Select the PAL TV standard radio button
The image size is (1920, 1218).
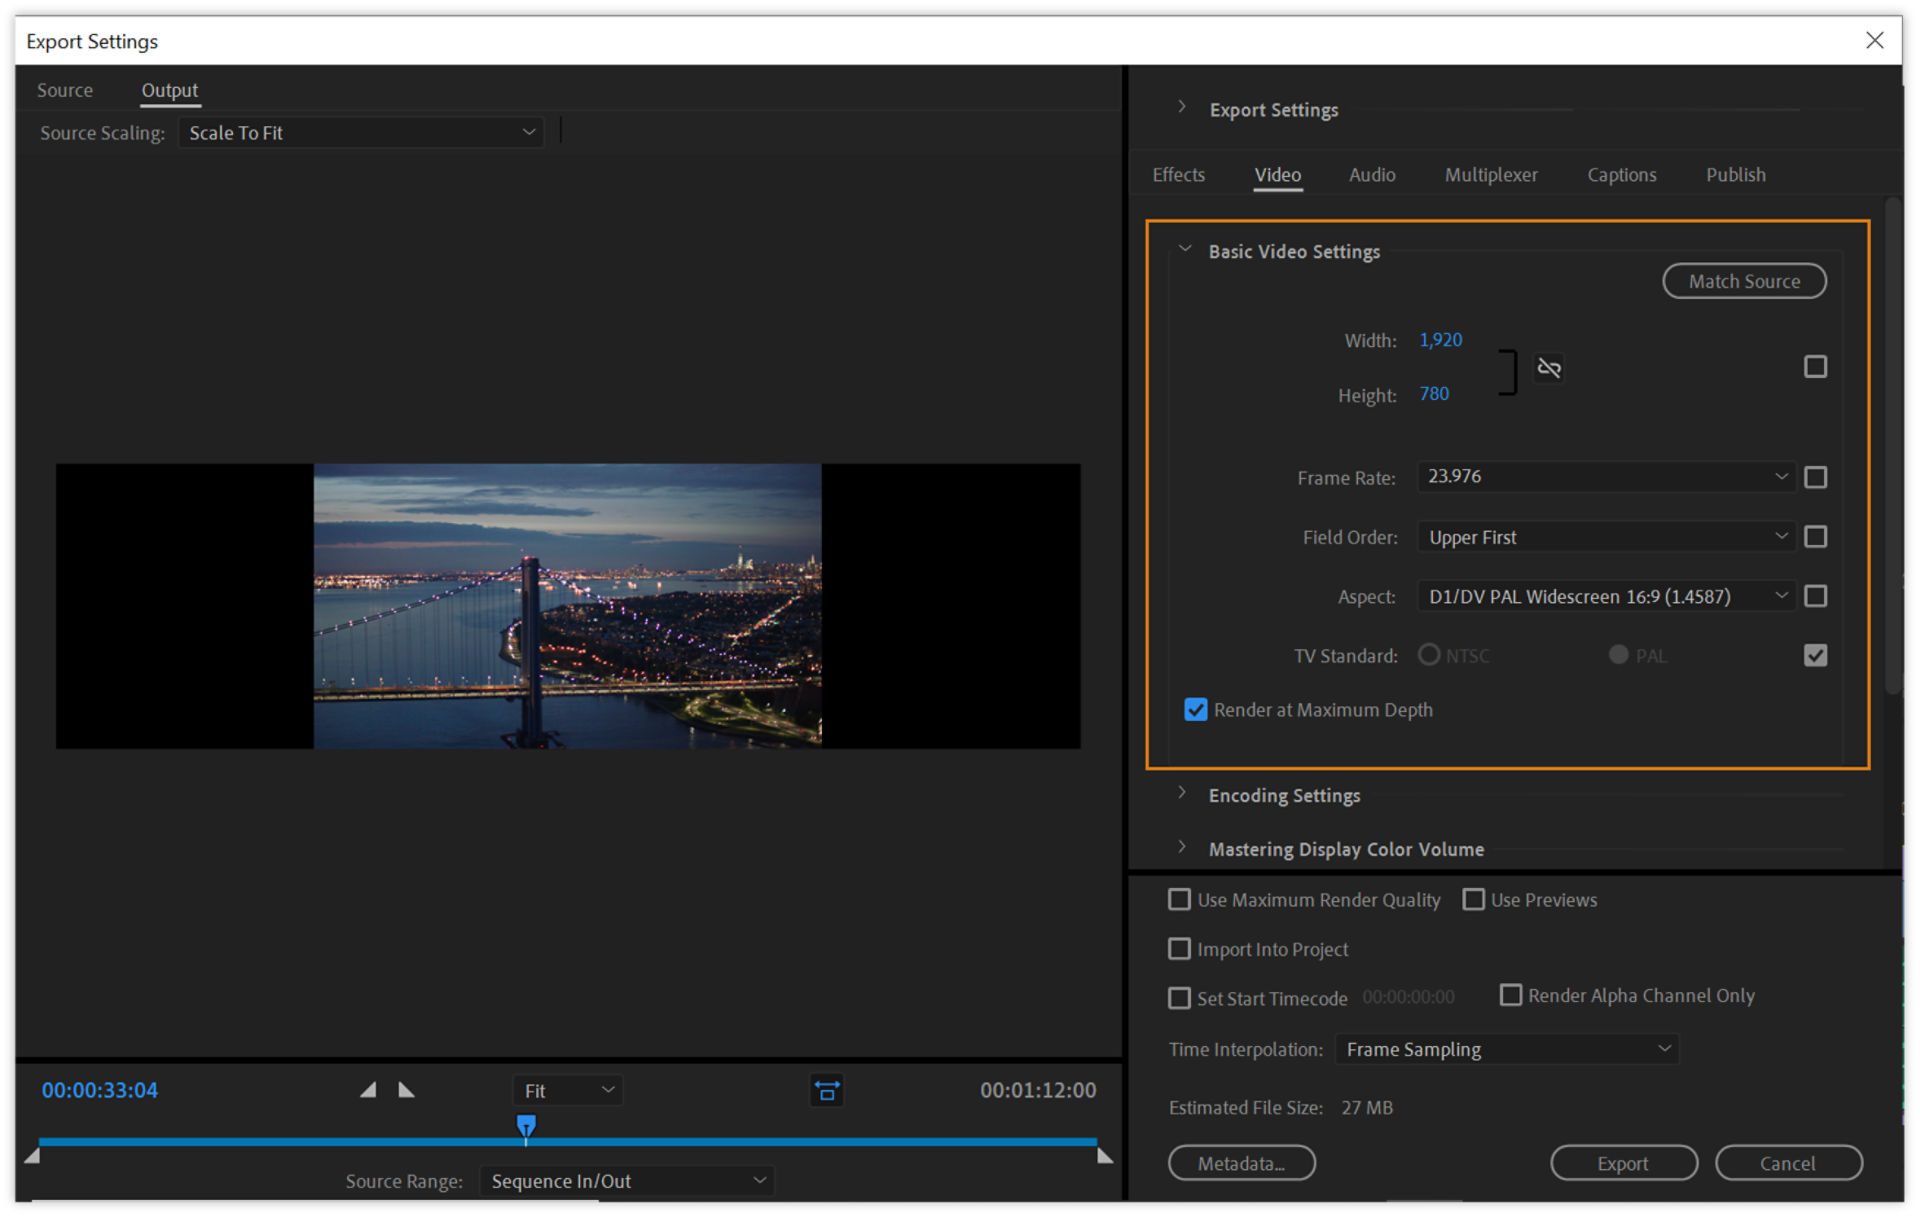(1617, 655)
